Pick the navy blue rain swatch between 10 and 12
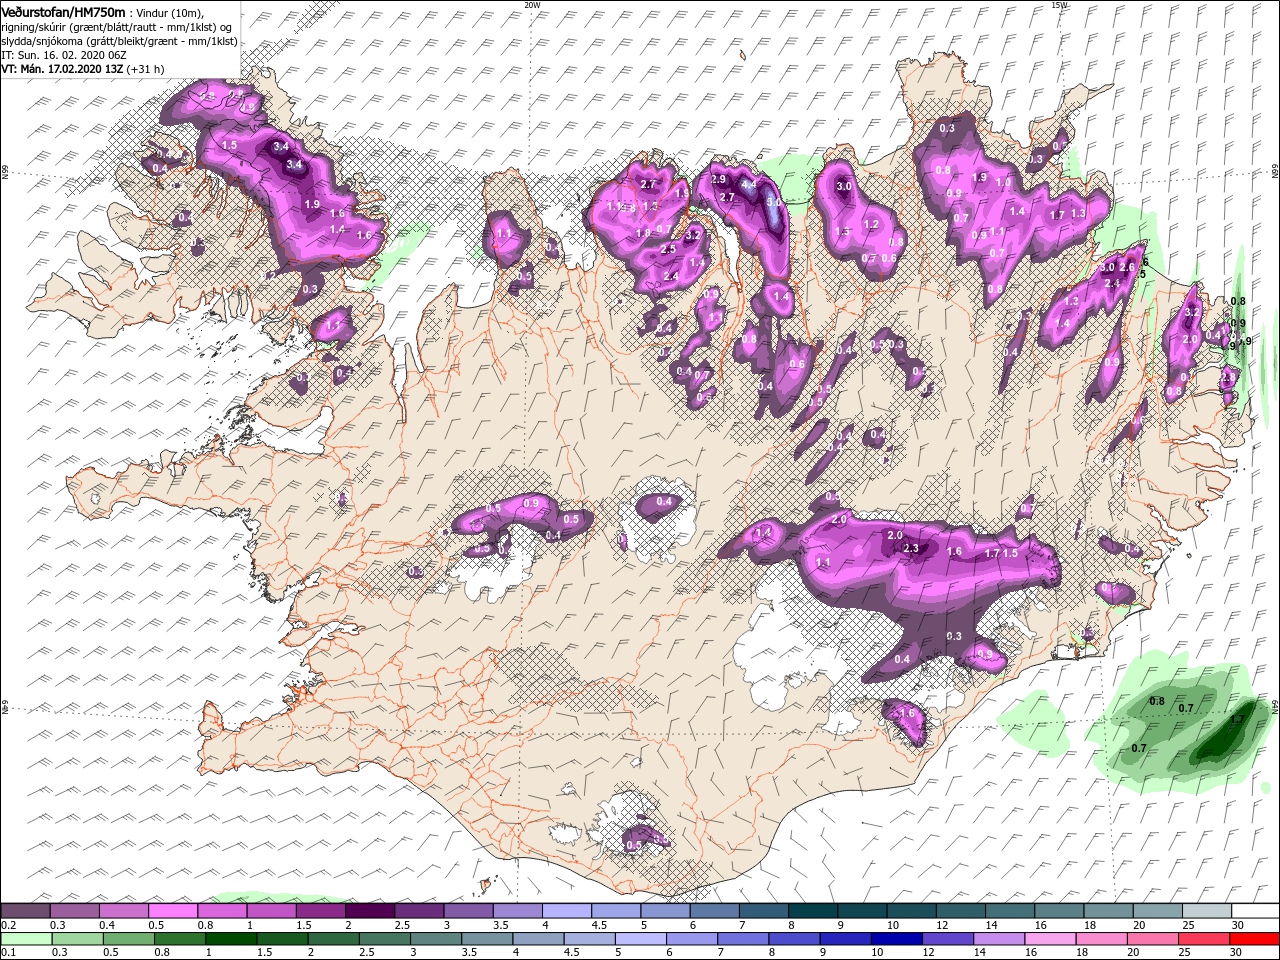Screen dimensions: 1280x960 point(896,938)
